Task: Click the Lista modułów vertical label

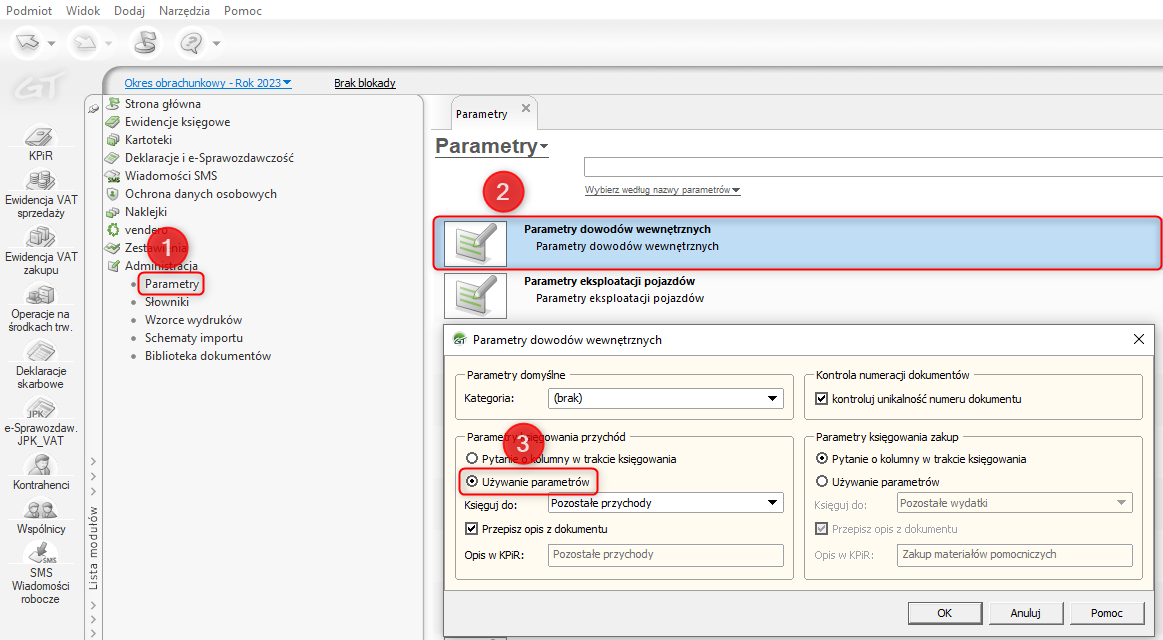Action: (93, 549)
